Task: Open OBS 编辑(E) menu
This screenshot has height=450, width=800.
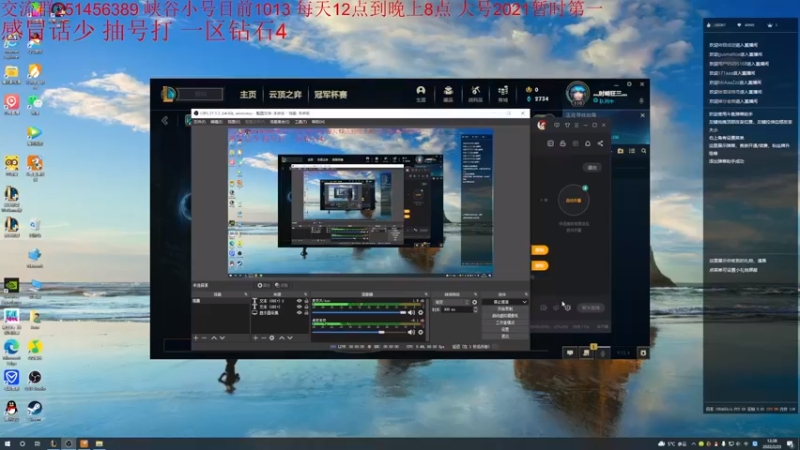Action: pyautogui.click(x=216, y=122)
